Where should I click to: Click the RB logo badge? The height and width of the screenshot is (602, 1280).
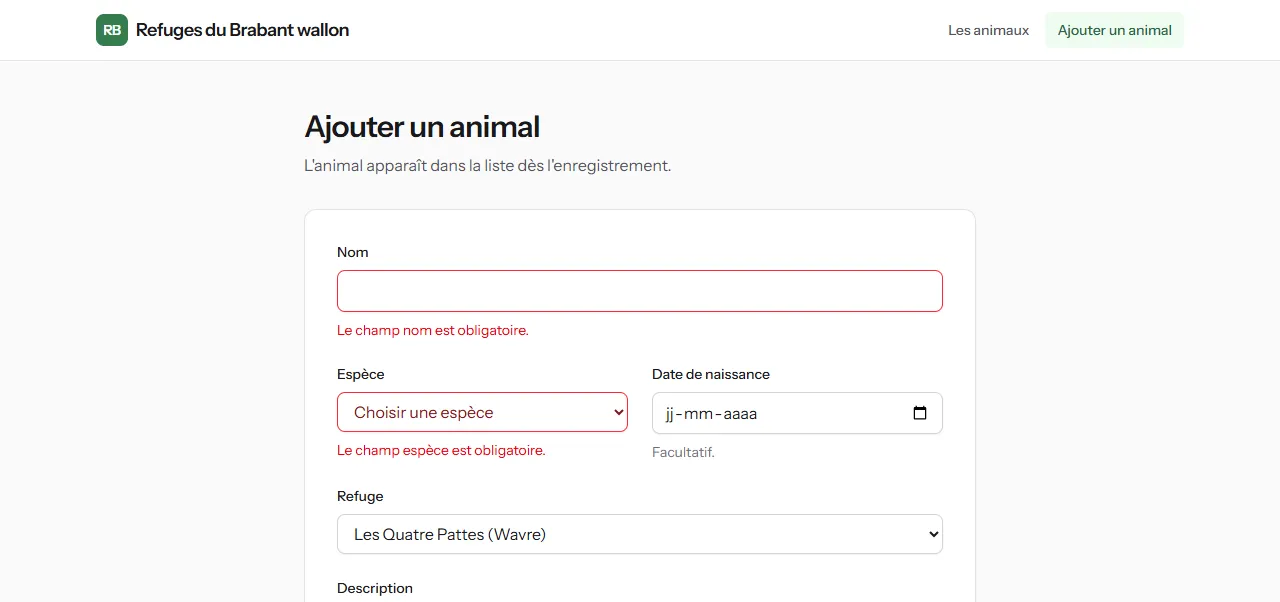[112, 30]
